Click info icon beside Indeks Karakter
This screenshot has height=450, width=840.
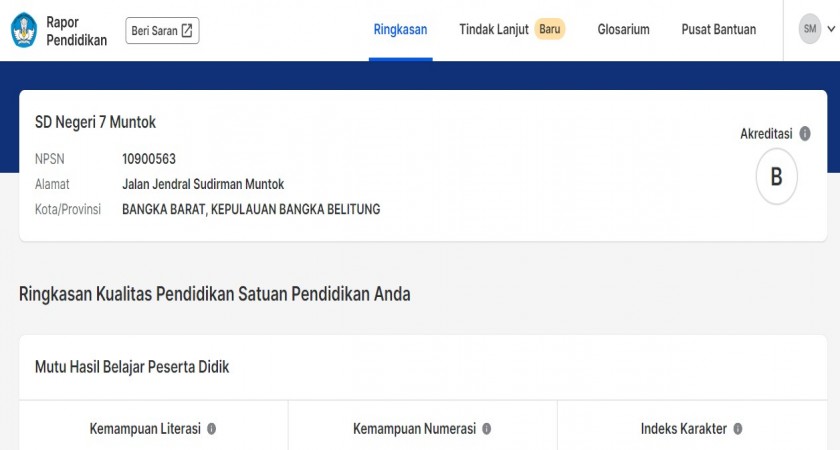pos(737,429)
